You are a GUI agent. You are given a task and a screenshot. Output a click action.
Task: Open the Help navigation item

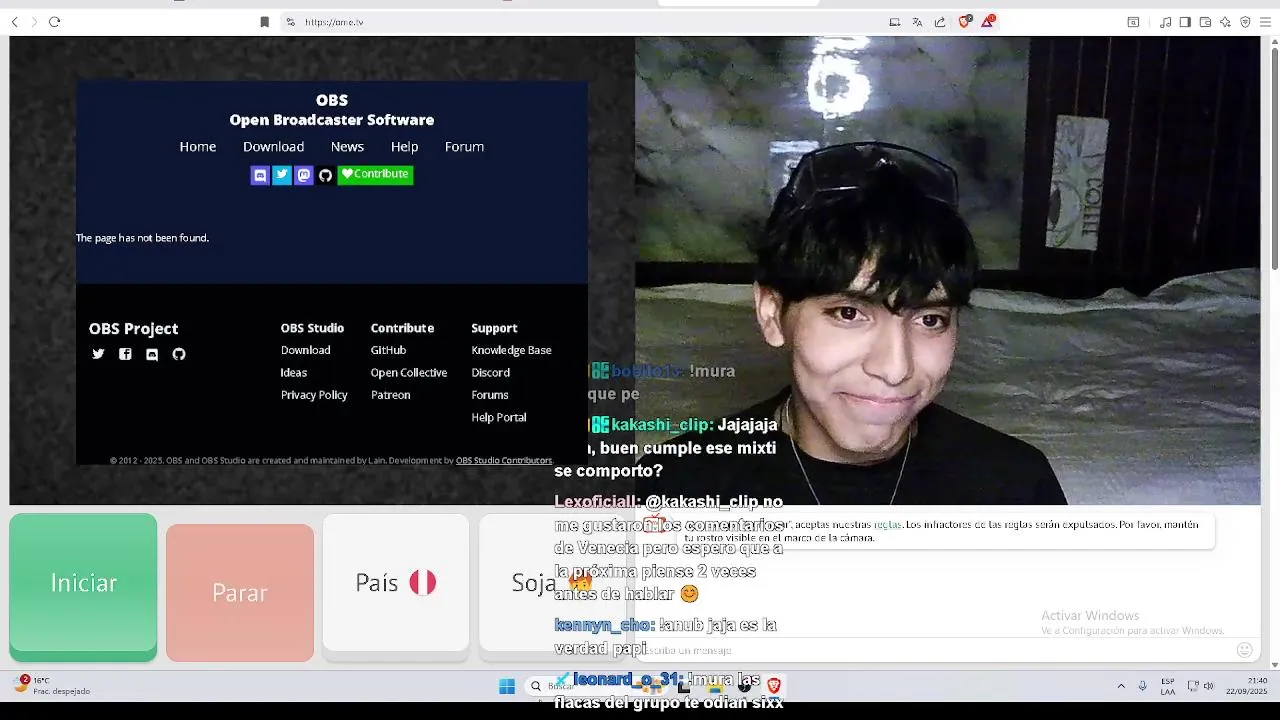click(404, 147)
